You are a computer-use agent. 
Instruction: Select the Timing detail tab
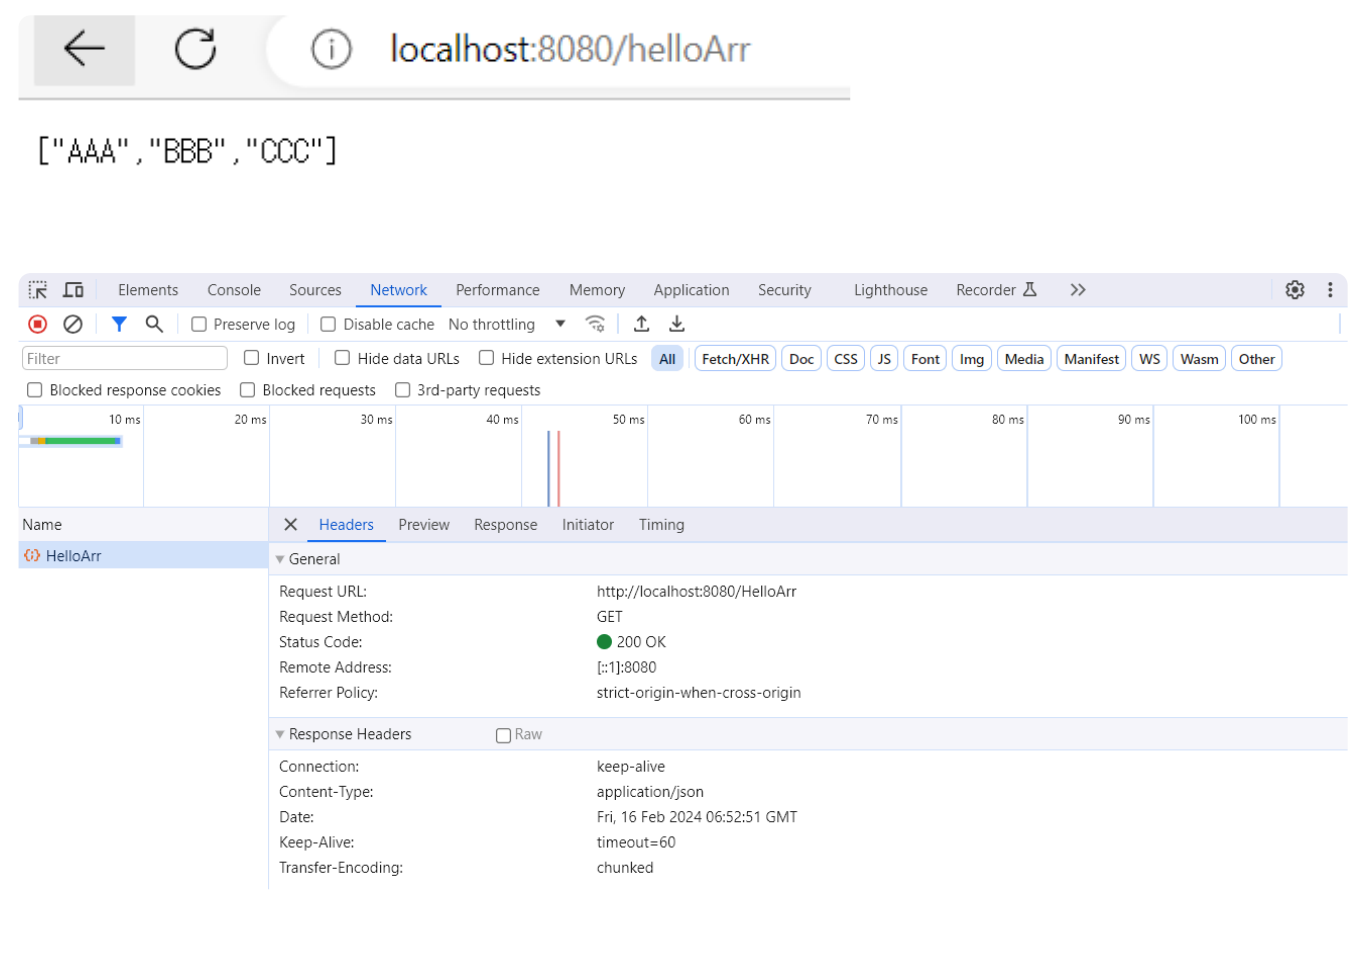pos(662,525)
